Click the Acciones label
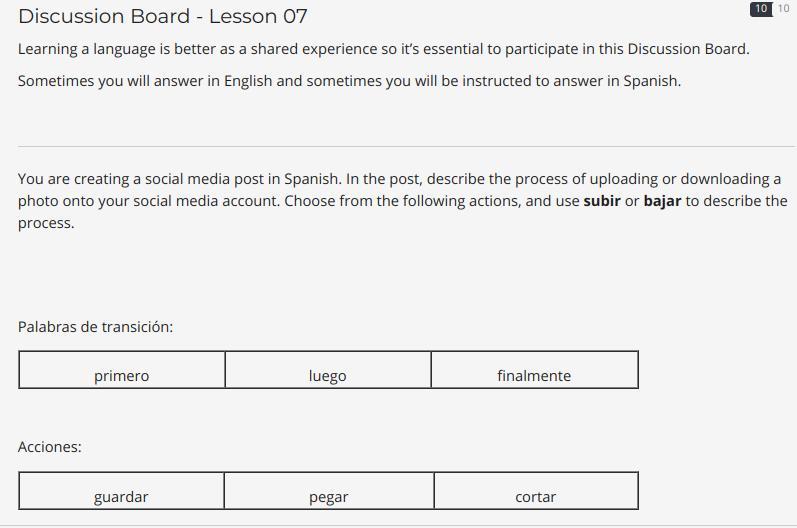The image size is (797, 528). [x=50, y=447]
